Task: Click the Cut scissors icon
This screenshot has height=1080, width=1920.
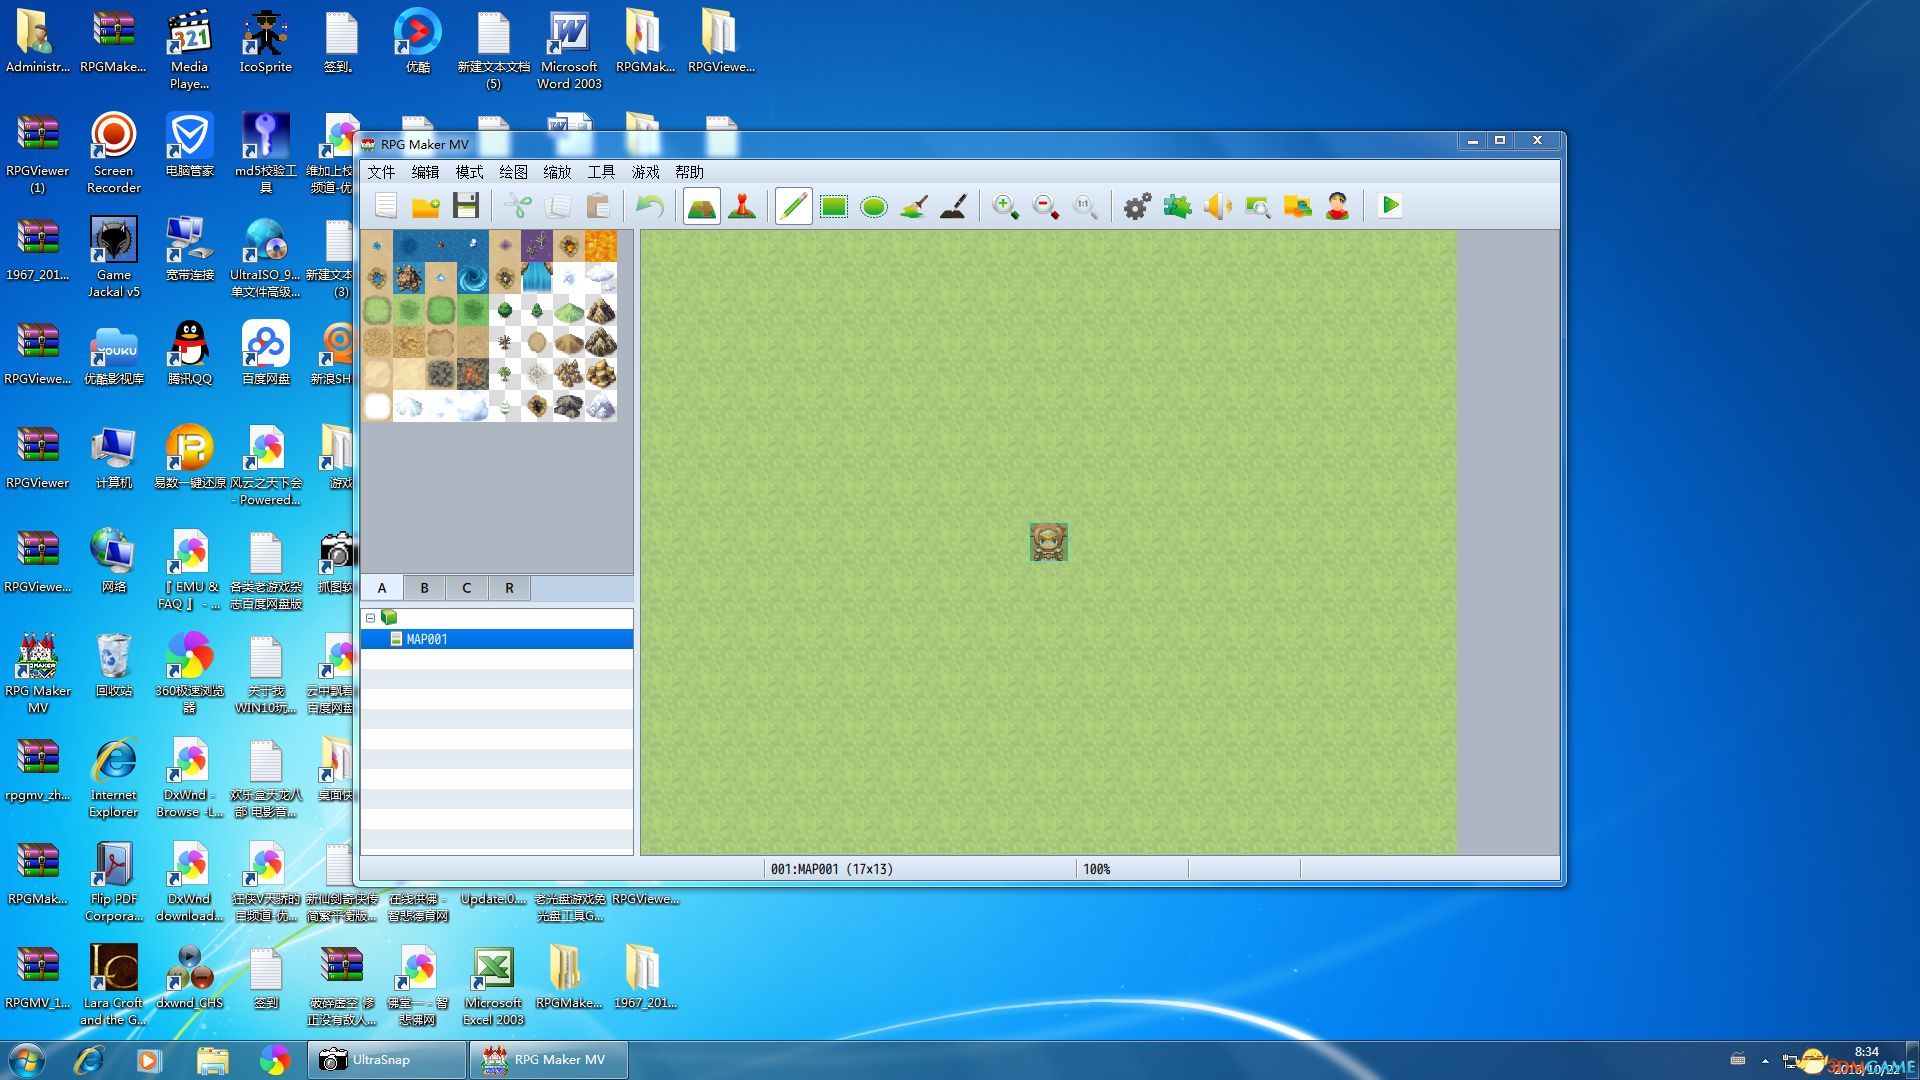Action: pos(518,206)
